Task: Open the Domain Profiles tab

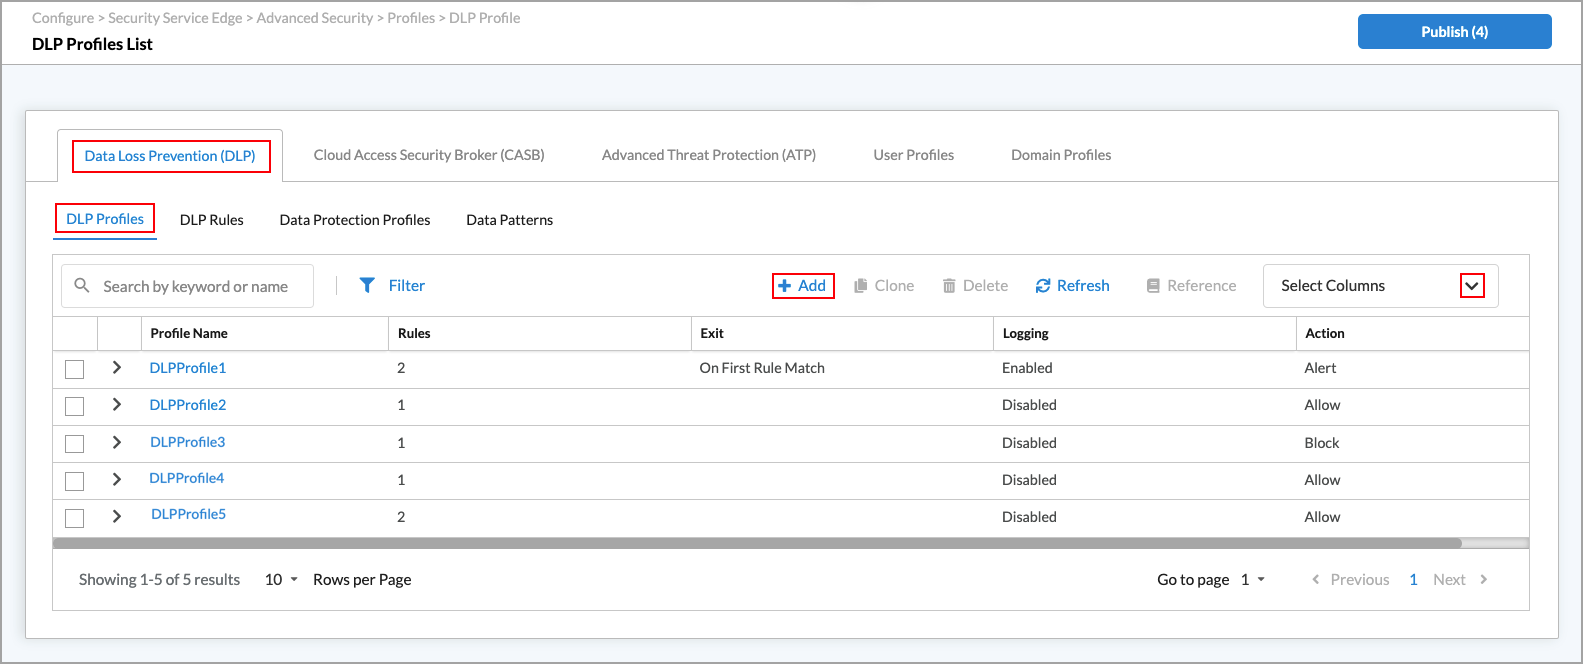Action: 1061,155
